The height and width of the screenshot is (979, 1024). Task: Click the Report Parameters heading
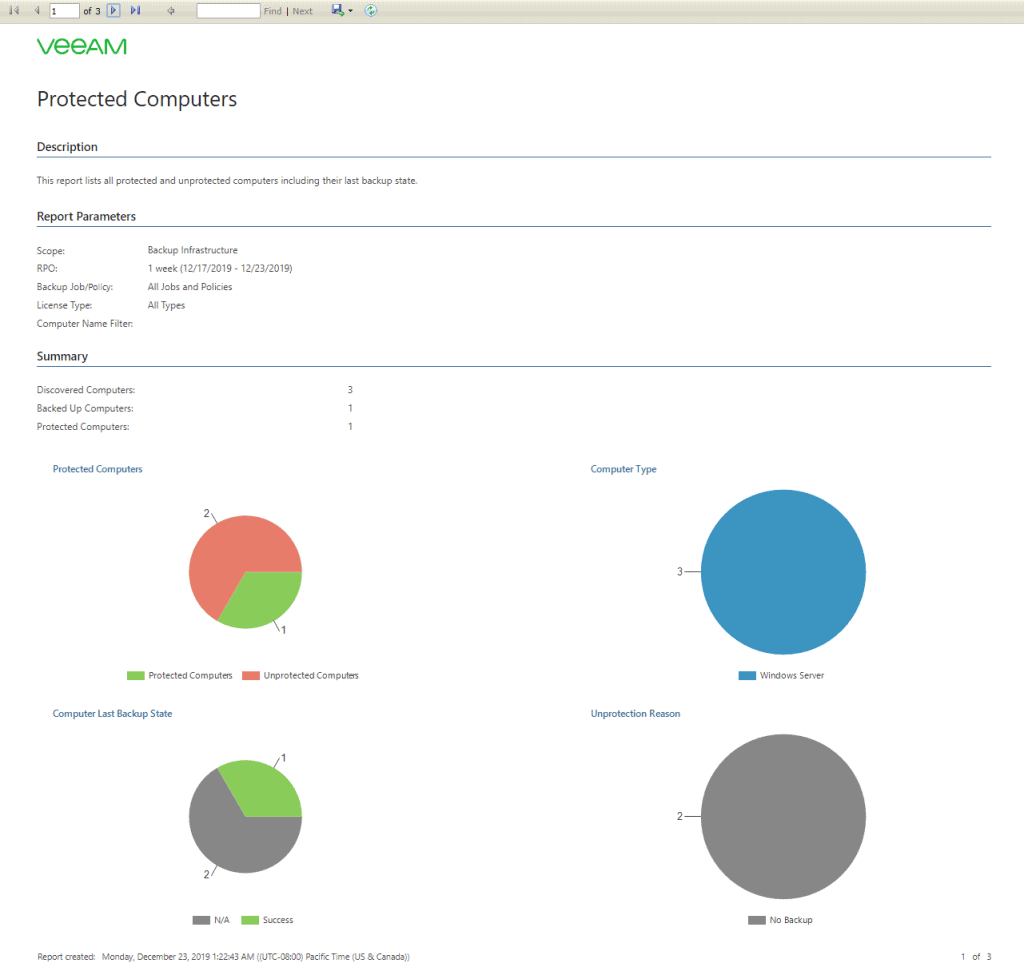[86, 216]
